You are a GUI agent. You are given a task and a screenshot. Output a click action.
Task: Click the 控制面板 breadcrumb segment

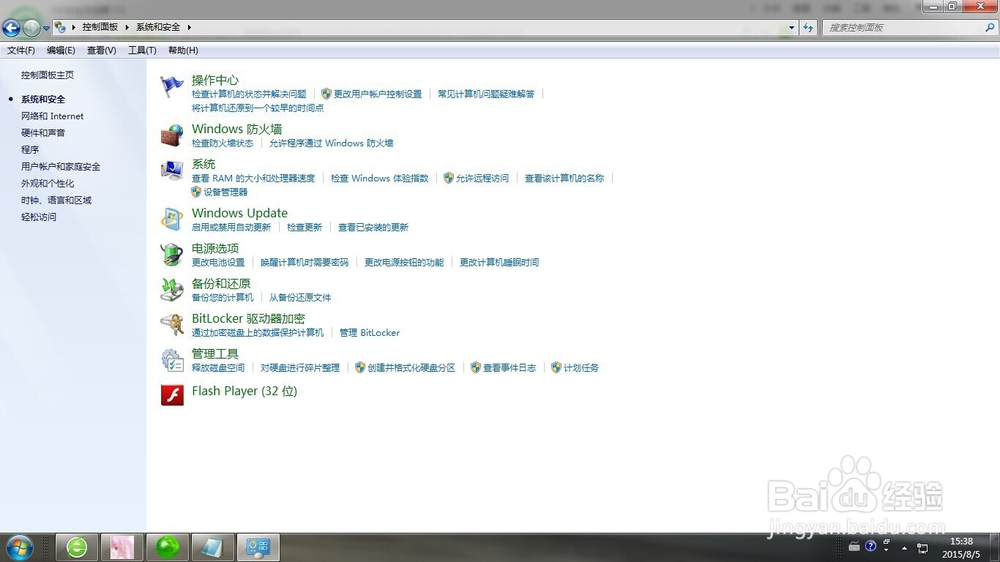point(100,27)
